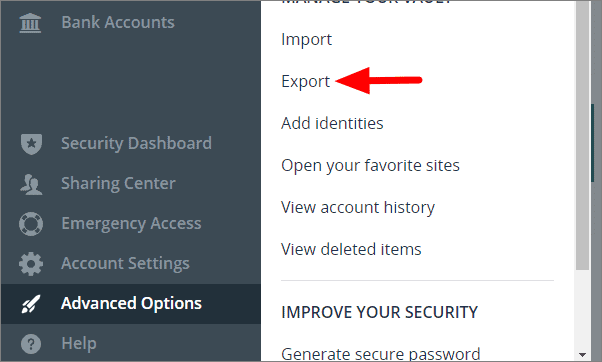Click the Import link
Image resolution: width=602 pixels, height=362 pixels.
pos(306,40)
